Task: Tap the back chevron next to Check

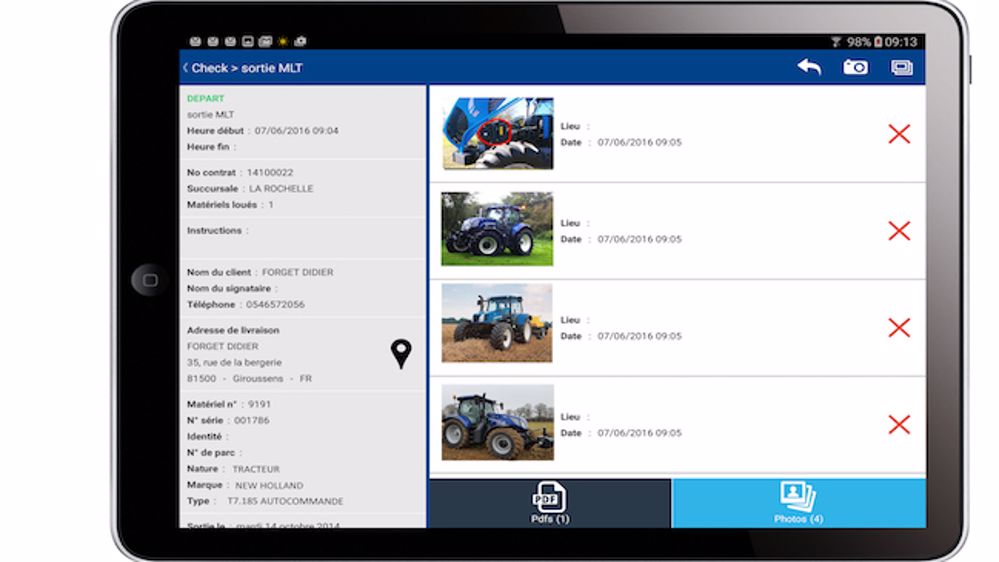Action: [x=185, y=68]
